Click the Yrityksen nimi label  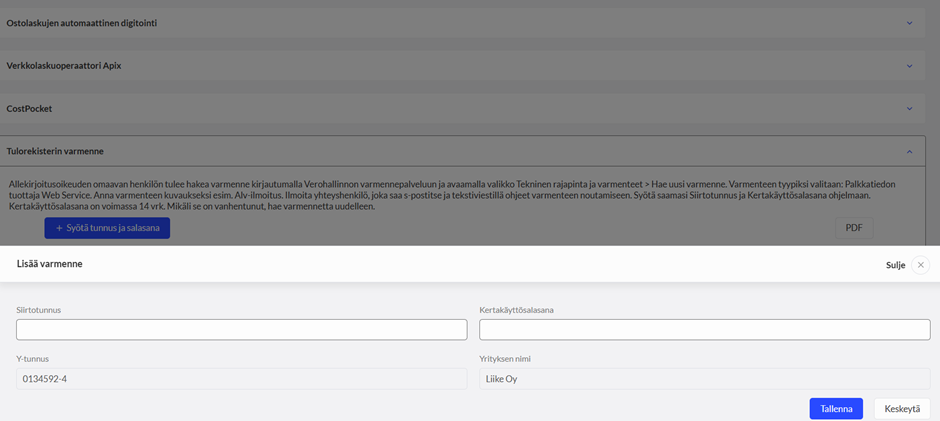(505, 359)
